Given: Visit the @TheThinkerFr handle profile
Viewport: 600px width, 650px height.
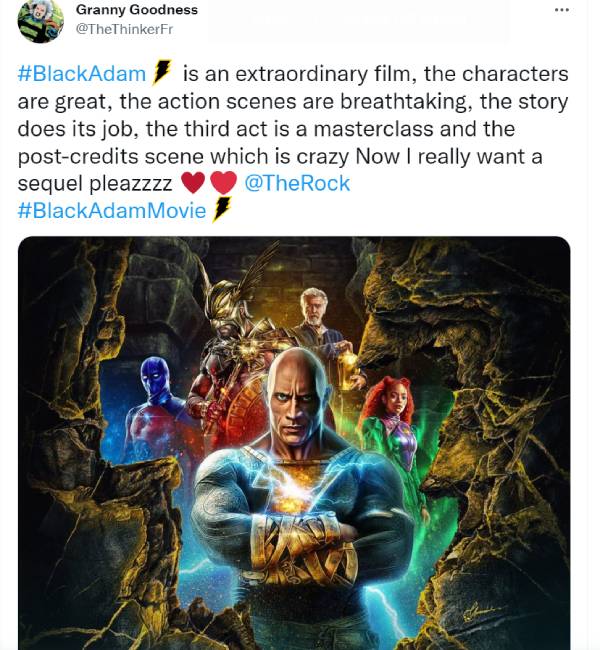Looking at the screenshot, I should pos(124,29).
